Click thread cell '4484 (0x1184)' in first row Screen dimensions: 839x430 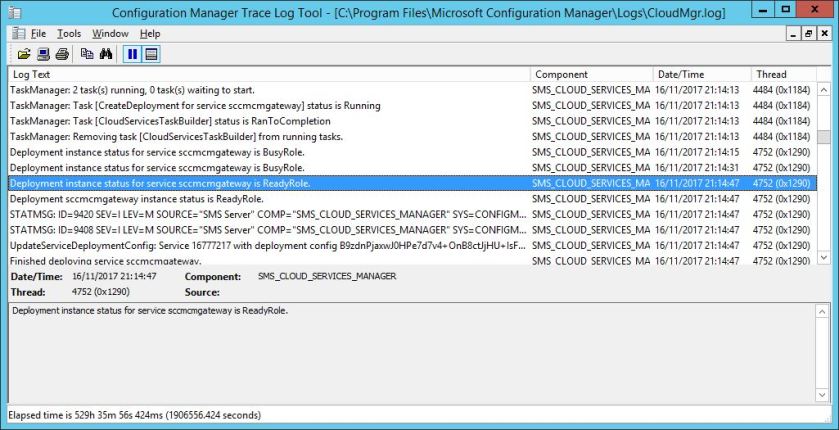click(x=781, y=90)
